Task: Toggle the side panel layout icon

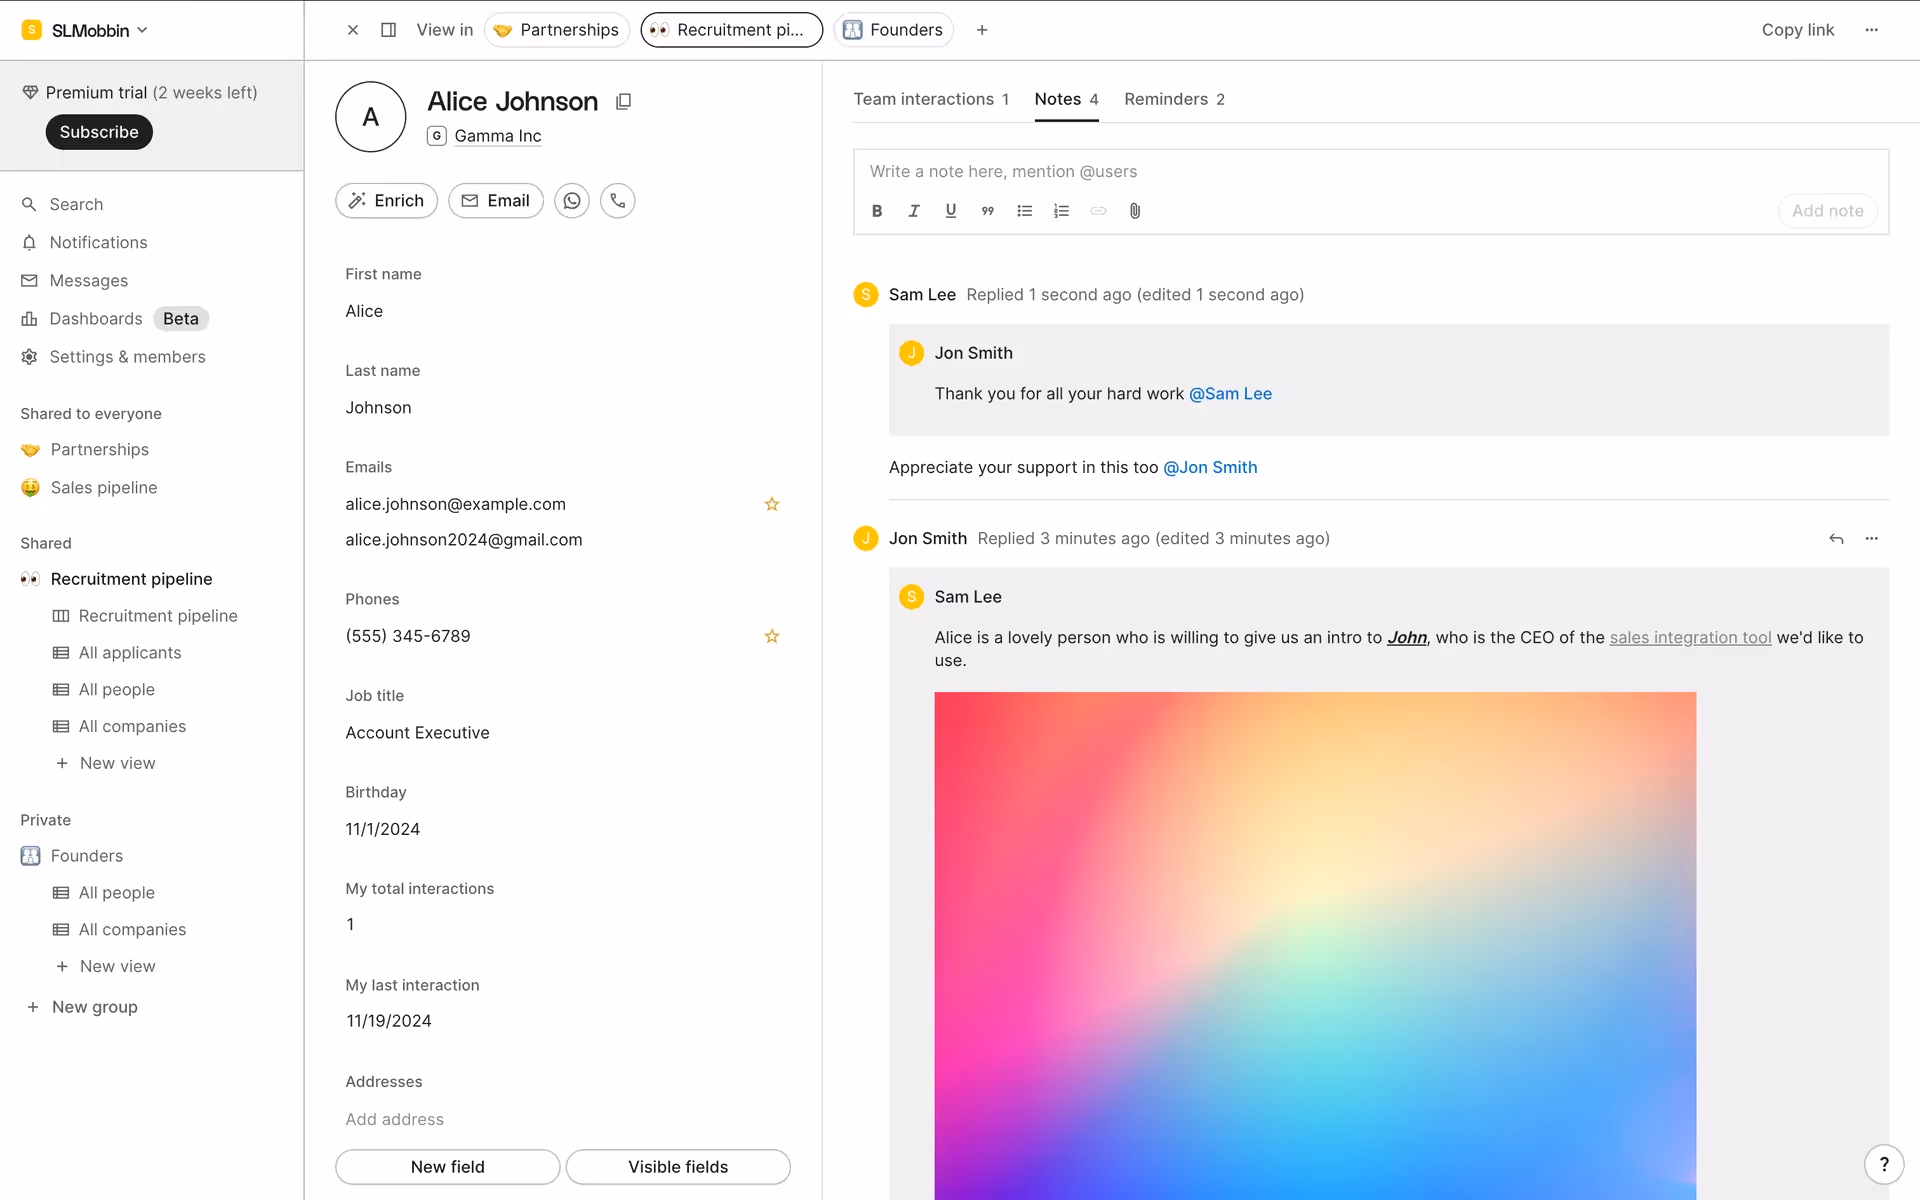Action: click(x=389, y=30)
